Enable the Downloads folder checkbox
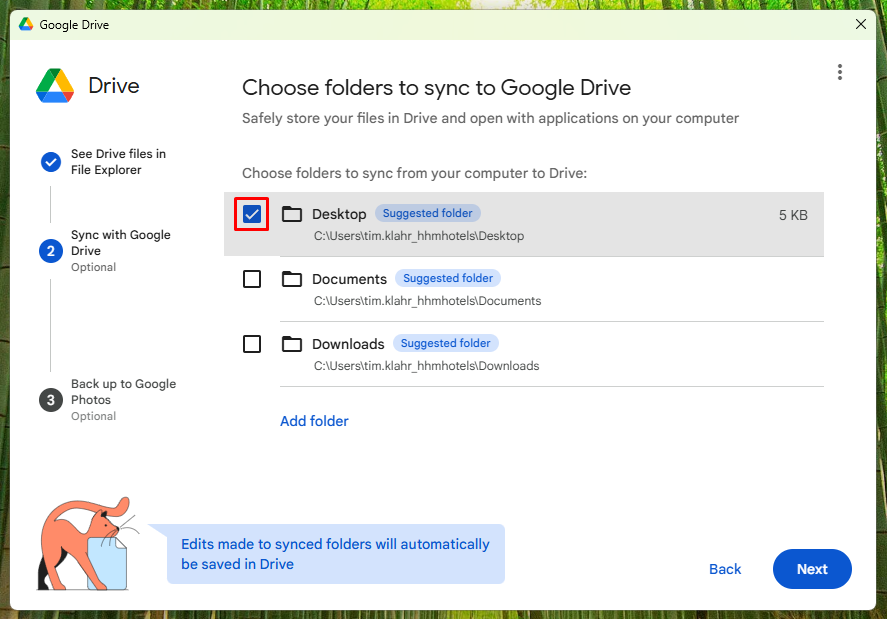This screenshot has width=887, height=619. tap(252, 344)
